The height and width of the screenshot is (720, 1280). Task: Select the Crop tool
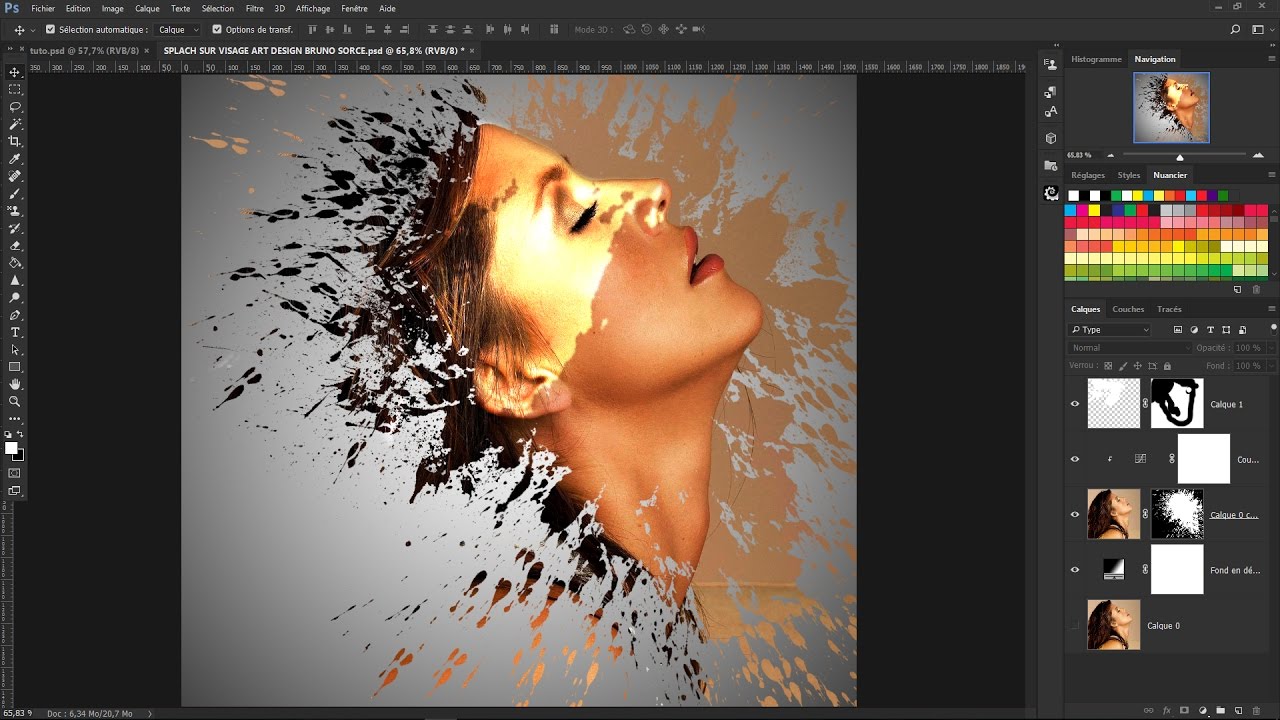15,141
